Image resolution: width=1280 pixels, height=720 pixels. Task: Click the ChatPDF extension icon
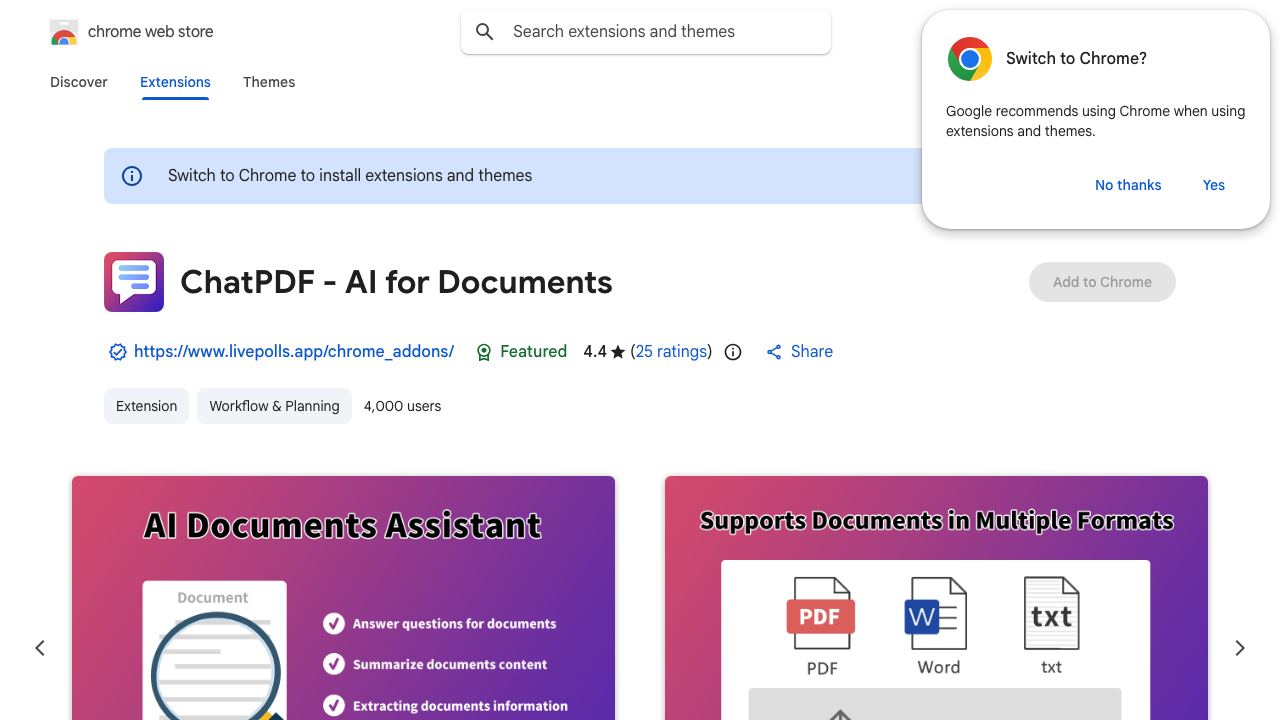click(134, 282)
